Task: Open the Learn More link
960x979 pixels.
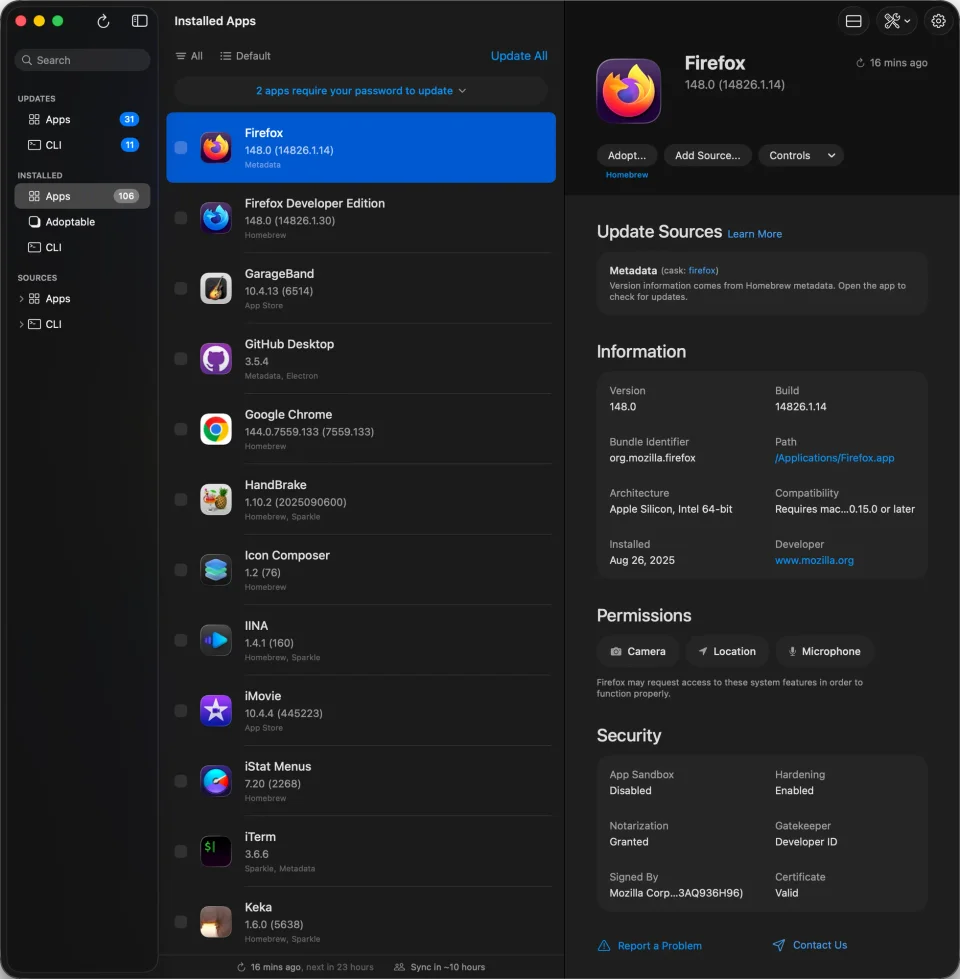Action: pos(754,234)
